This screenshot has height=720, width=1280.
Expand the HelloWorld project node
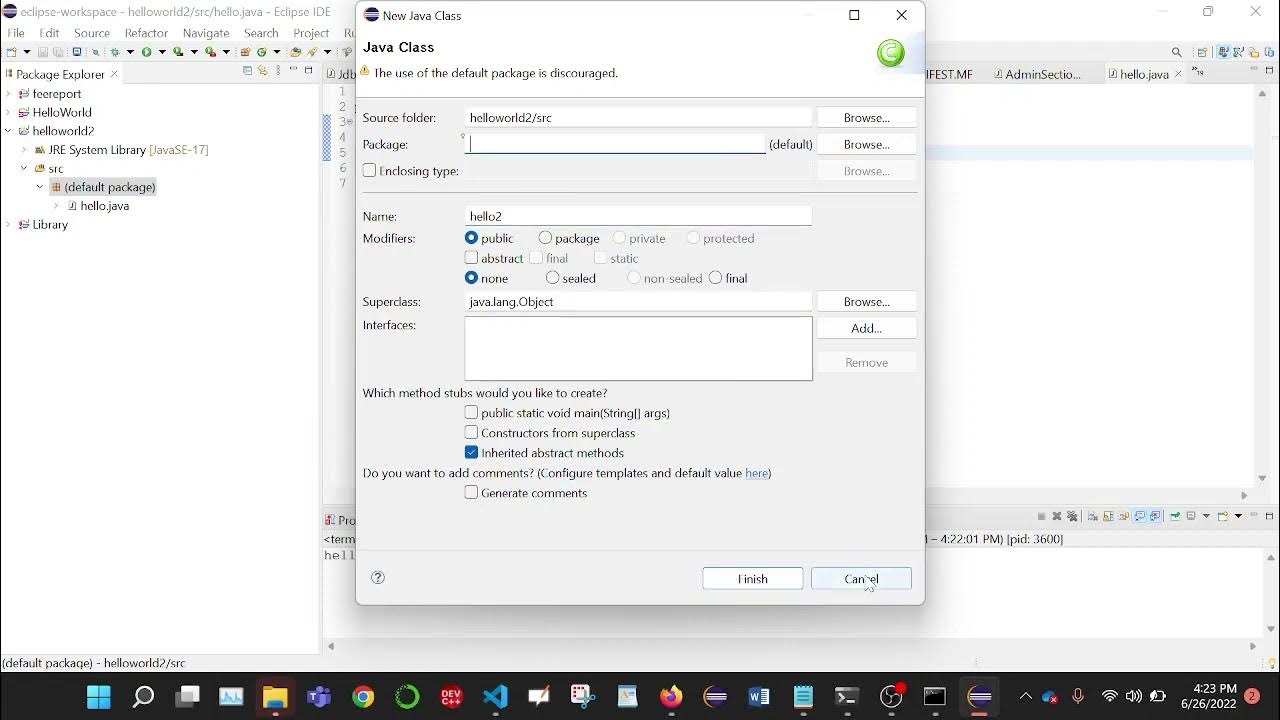point(8,113)
